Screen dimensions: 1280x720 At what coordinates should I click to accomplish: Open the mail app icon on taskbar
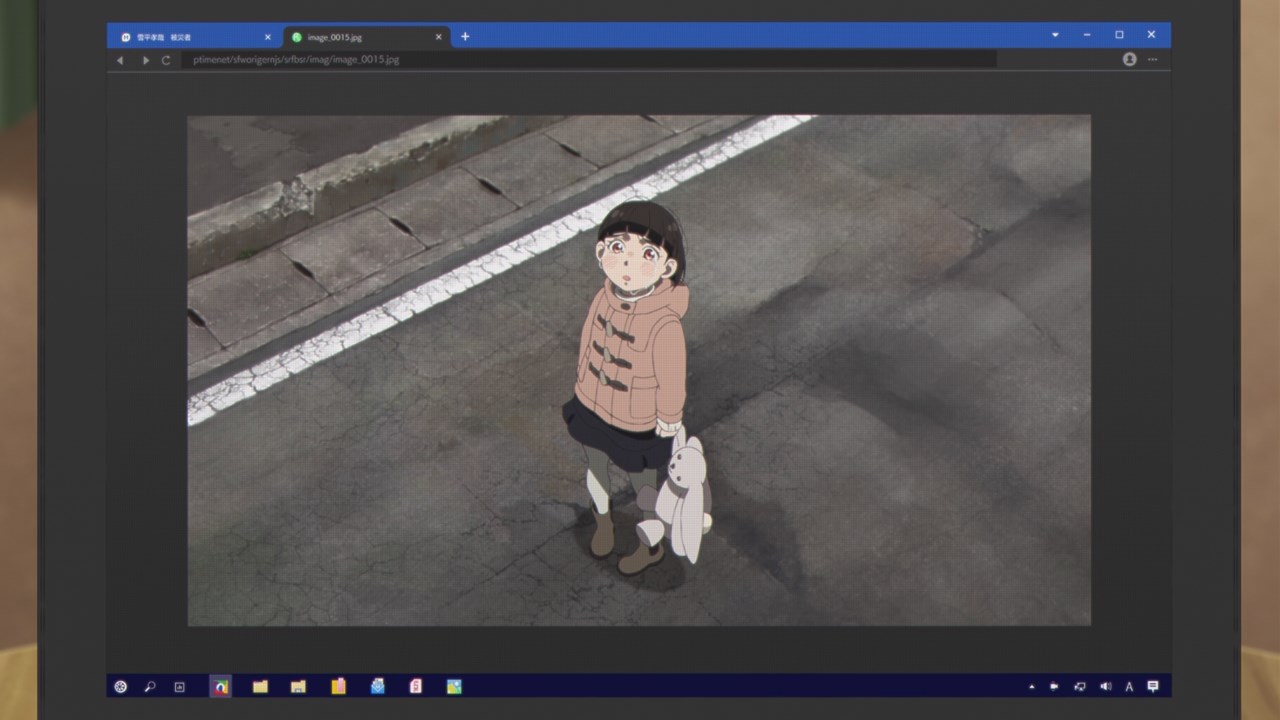(x=377, y=686)
